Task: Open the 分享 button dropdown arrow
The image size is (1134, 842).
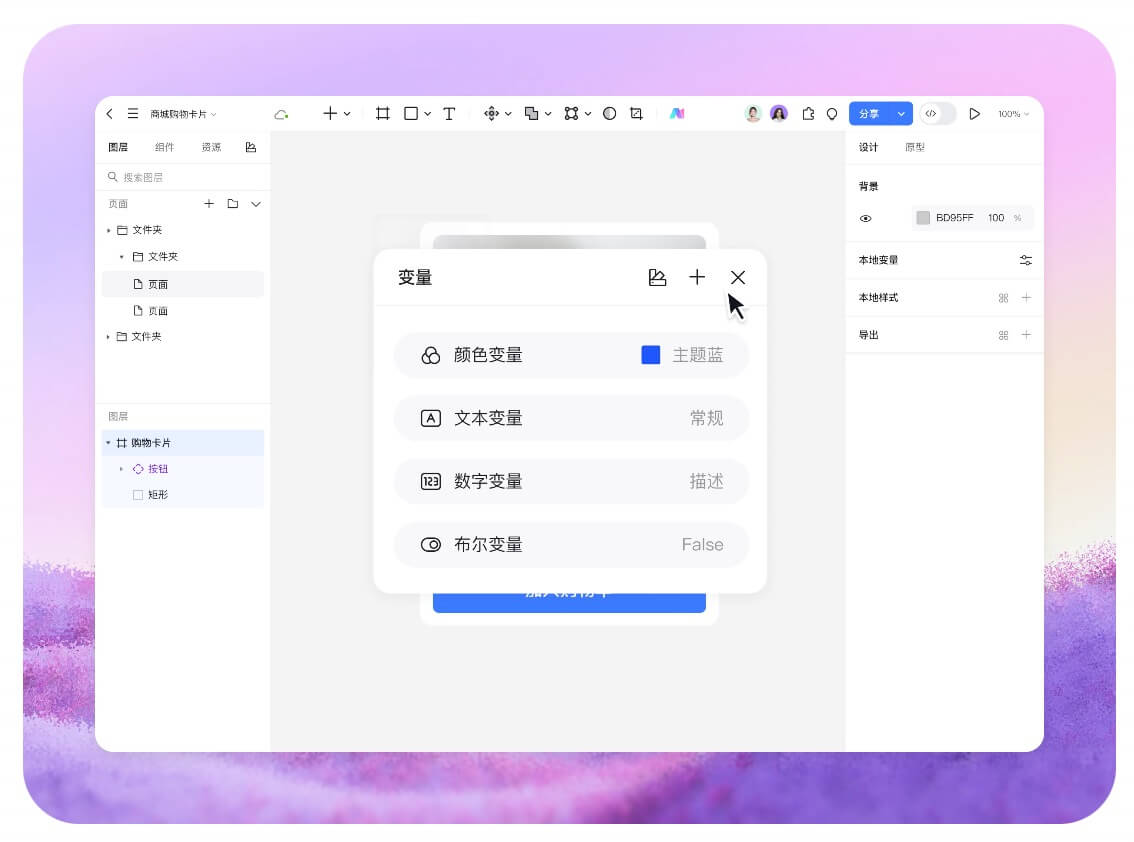Action: [x=899, y=113]
